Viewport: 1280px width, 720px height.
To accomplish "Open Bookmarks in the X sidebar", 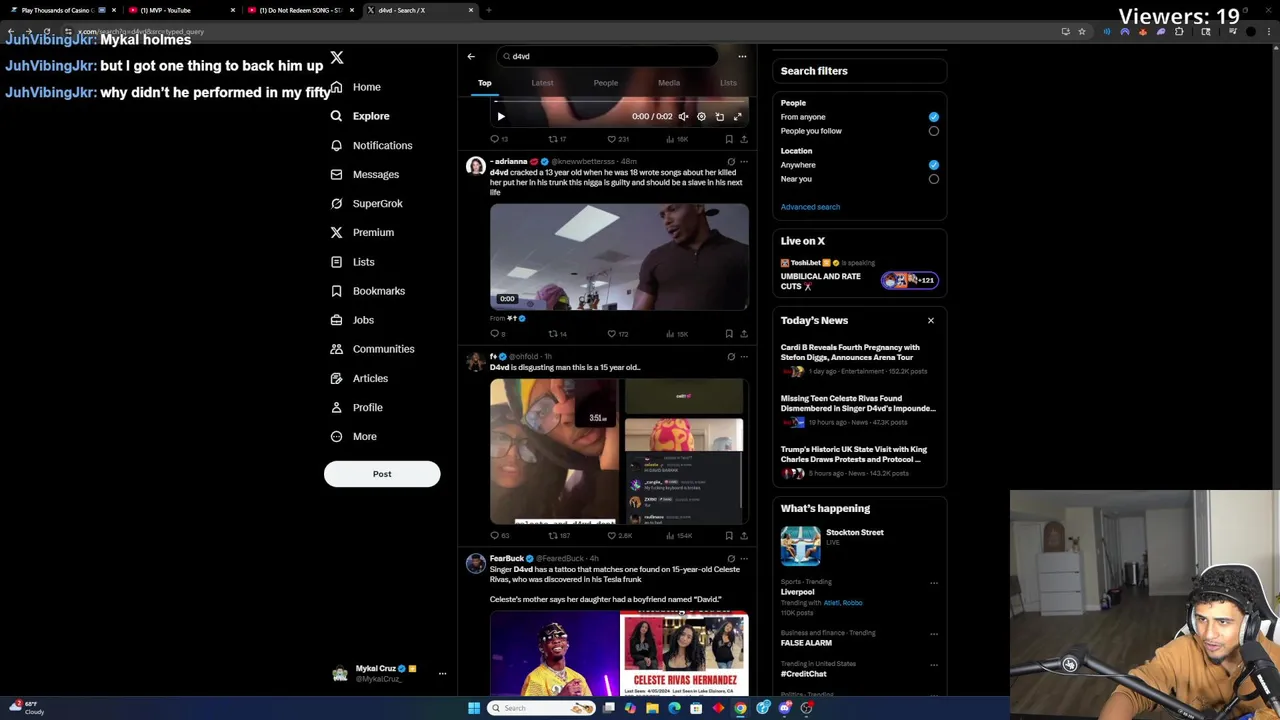I will click(368, 291).
